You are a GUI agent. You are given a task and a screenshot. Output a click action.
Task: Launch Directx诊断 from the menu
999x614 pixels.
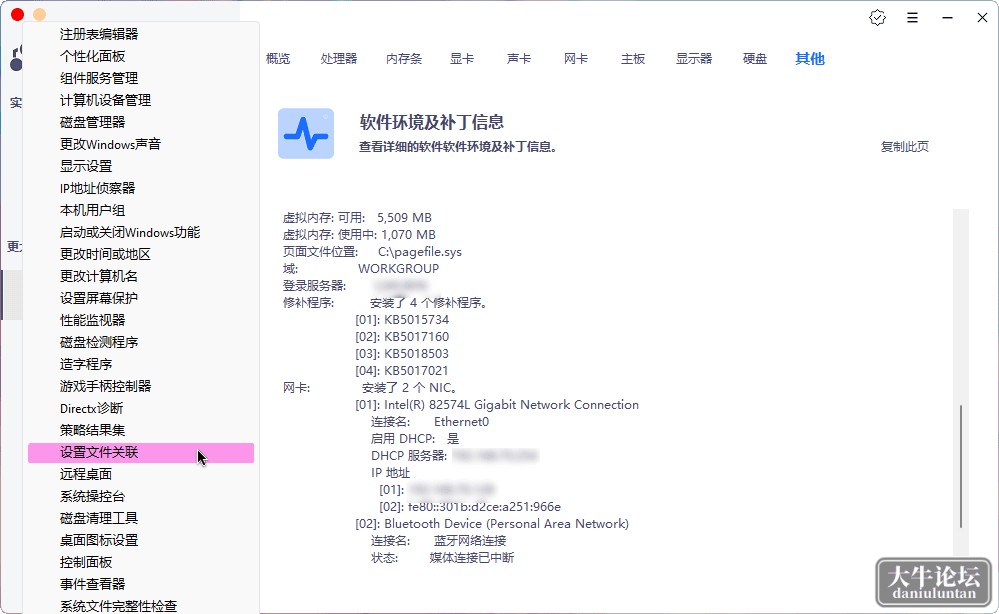point(141,408)
